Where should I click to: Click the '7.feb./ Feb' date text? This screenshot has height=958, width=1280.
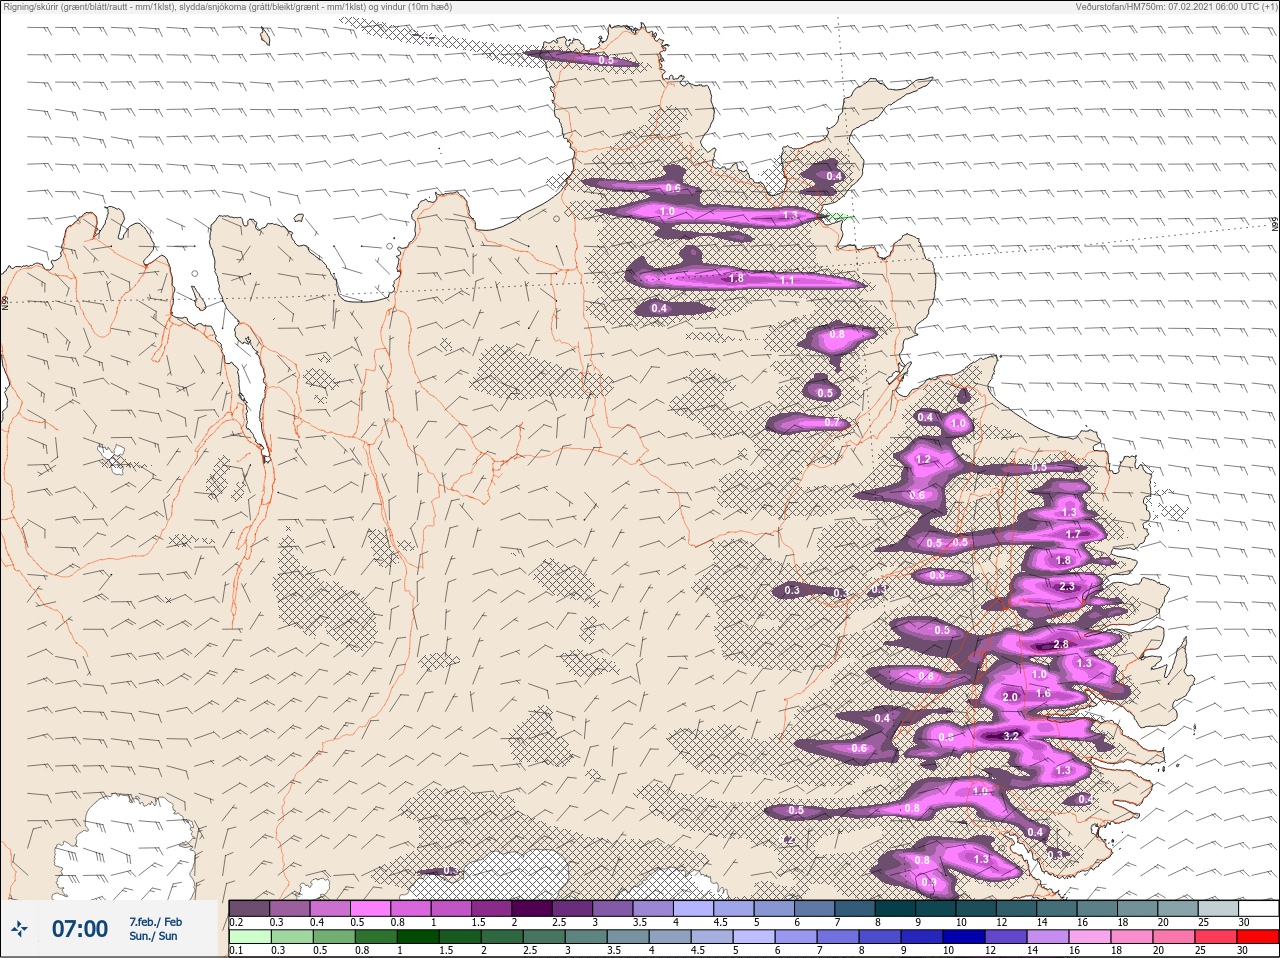pos(156,922)
